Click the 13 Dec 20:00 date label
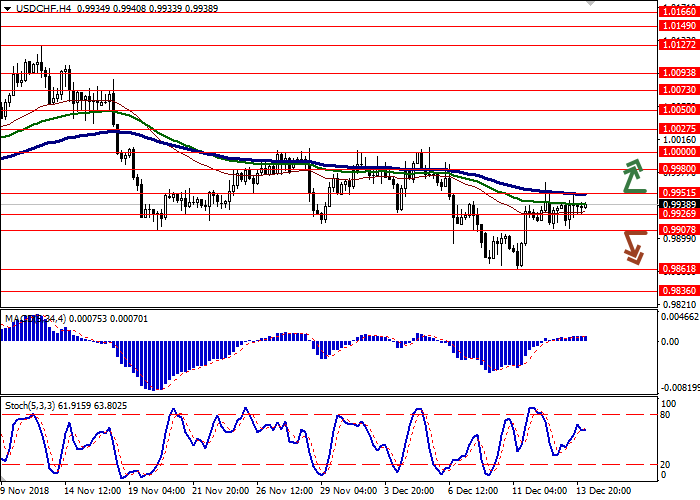Image resolution: width=700 pixels, height=500 pixels. click(x=605, y=492)
